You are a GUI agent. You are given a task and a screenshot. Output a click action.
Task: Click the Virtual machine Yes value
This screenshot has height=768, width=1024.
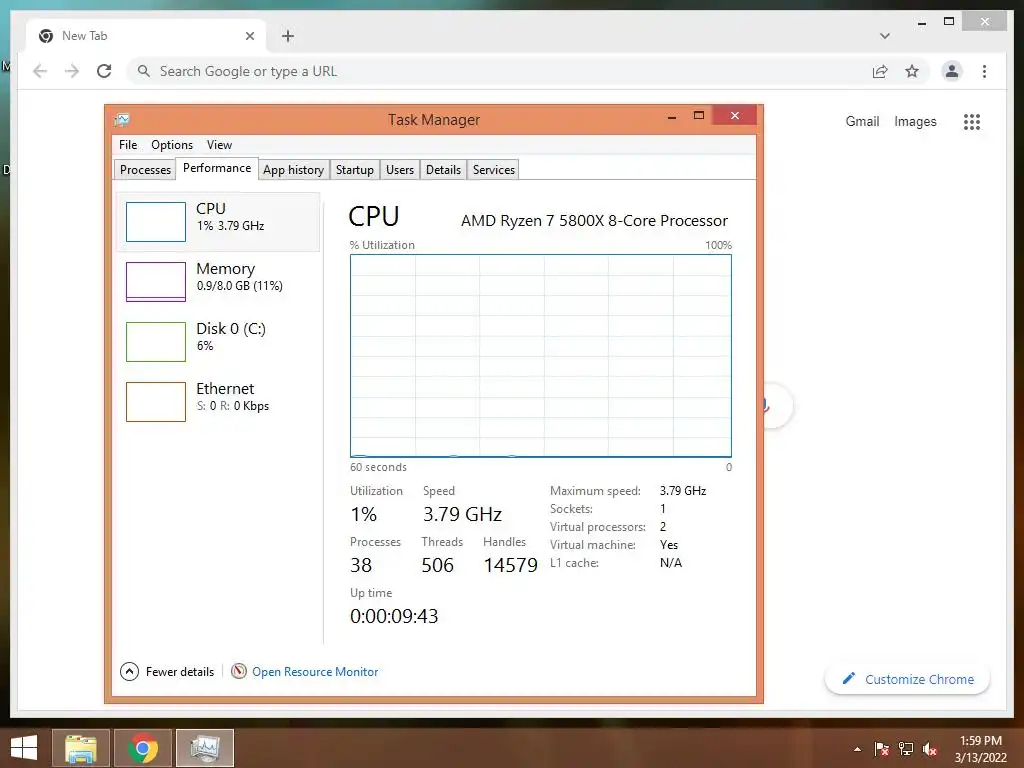click(669, 545)
